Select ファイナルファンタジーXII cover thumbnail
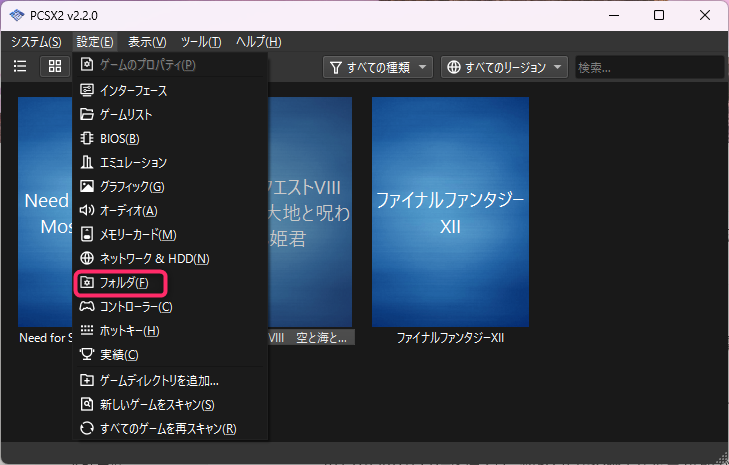 450,212
